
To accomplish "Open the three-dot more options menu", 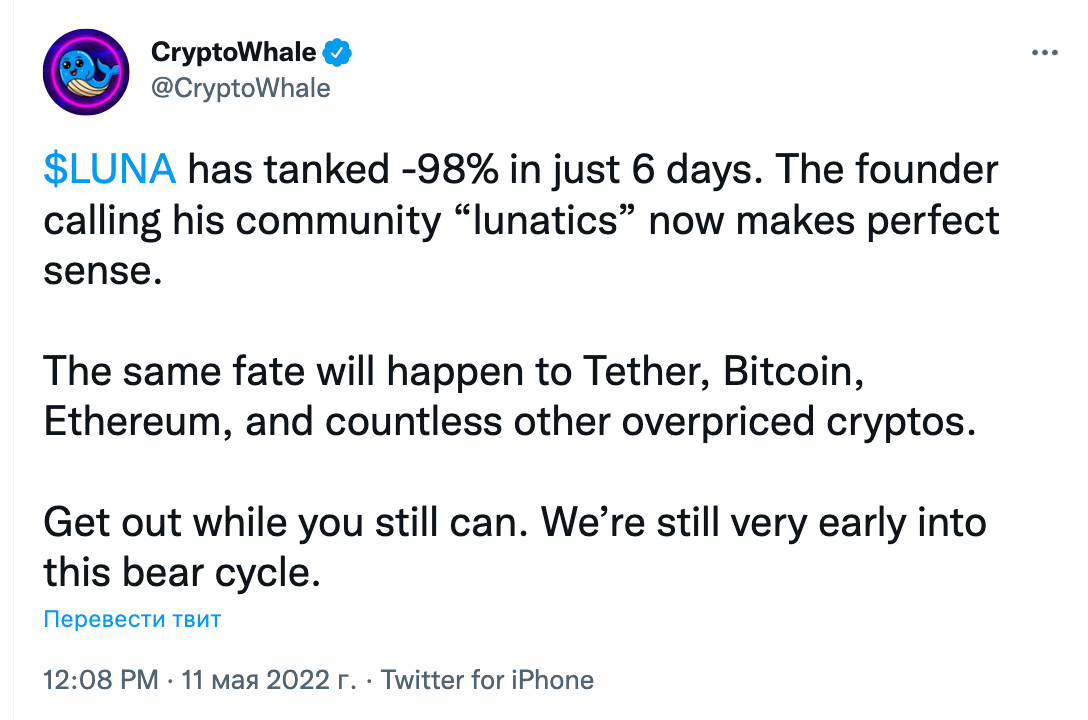I will 1043,52.
